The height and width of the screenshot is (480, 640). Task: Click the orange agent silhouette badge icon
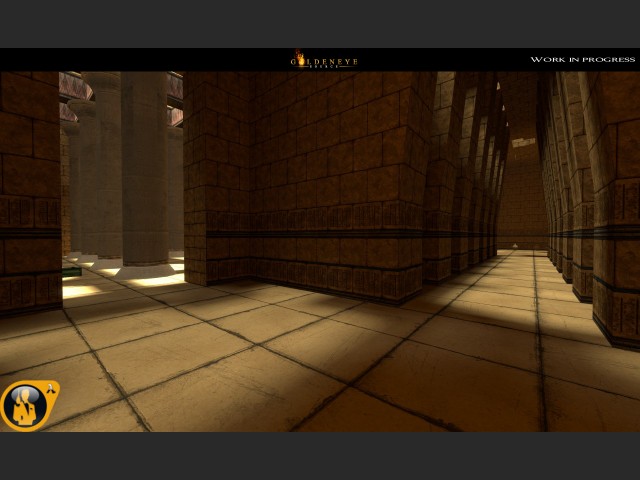coord(29,406)
